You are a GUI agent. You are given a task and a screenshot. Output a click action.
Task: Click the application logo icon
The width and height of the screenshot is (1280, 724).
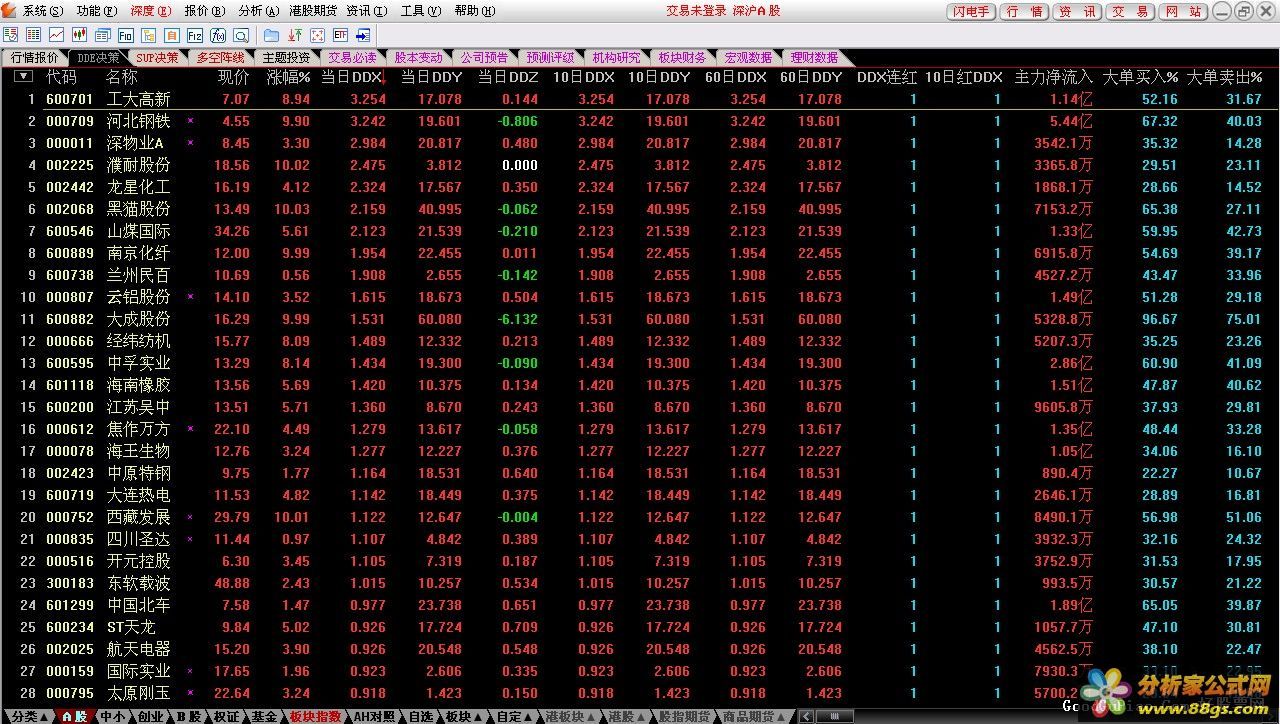pyautogui.click(x=9, y=10)
